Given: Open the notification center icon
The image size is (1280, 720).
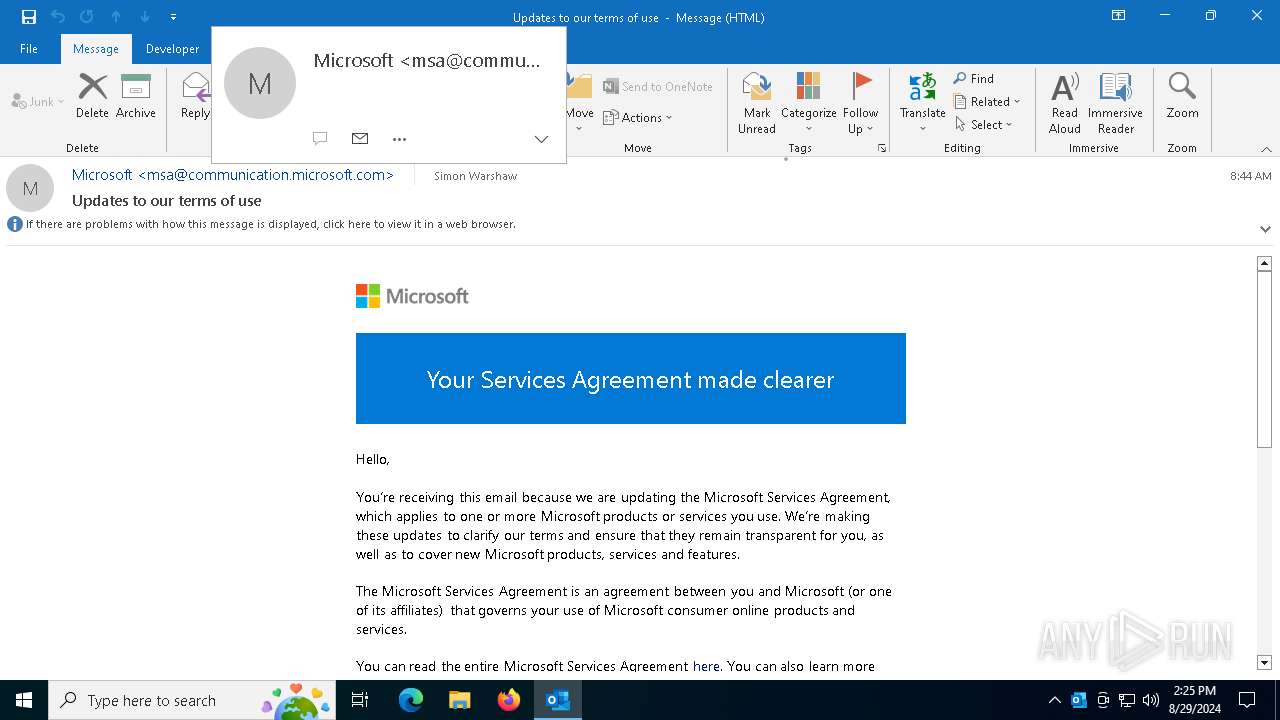Looking at the screenshot, I should point(1247,700).
